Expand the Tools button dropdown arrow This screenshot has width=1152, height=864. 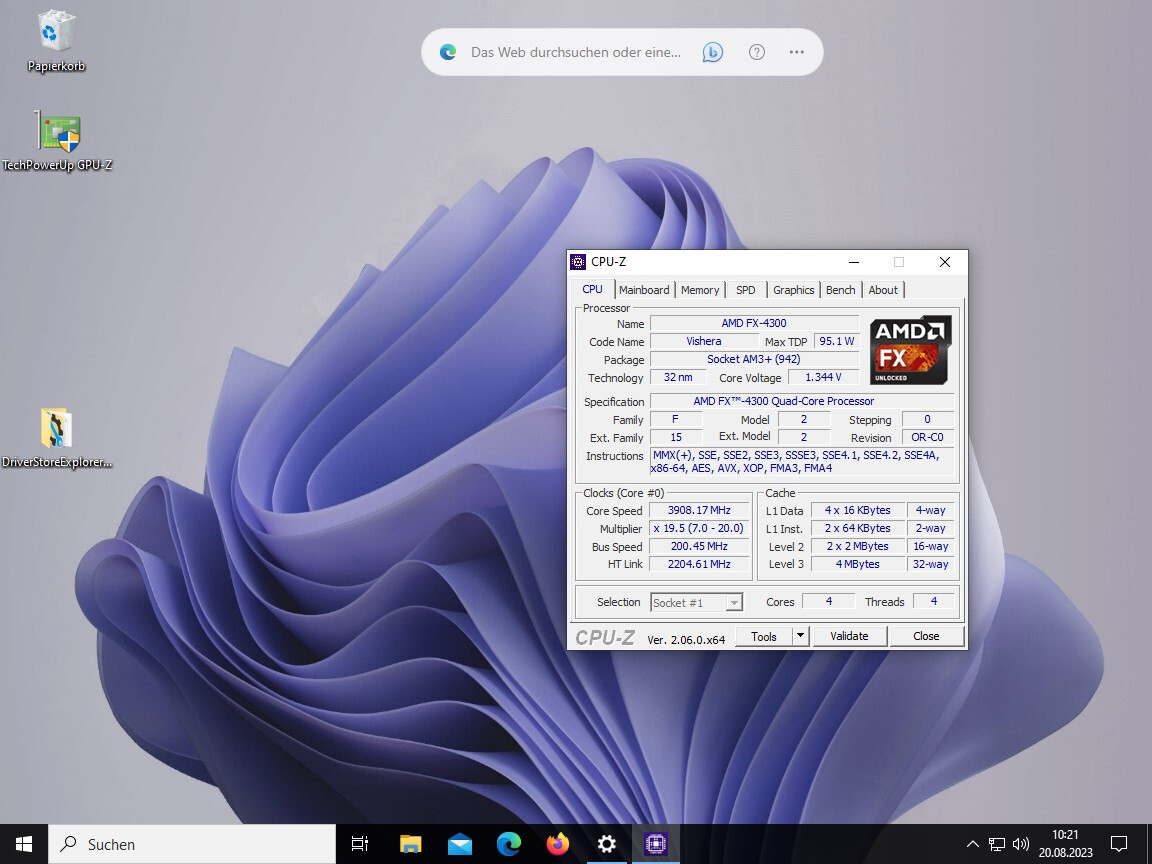click(x=801, y=636)
